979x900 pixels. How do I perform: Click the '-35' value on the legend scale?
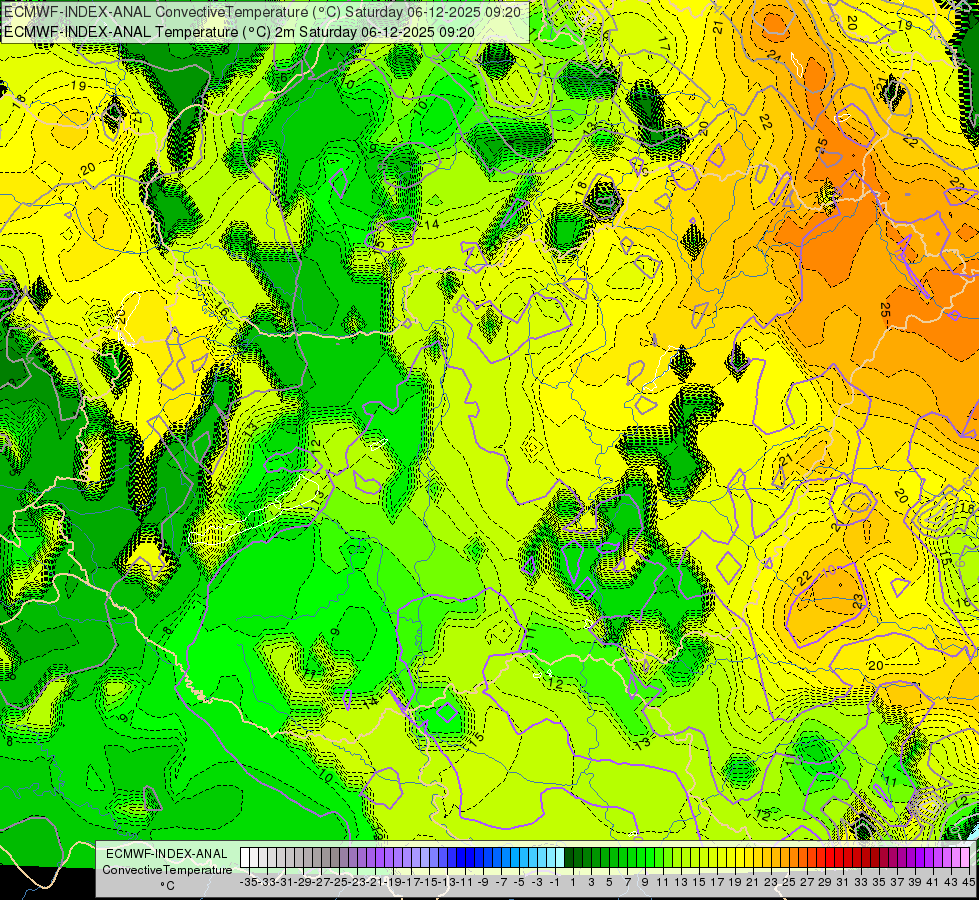pyautogui.click(x=249, y=883)
